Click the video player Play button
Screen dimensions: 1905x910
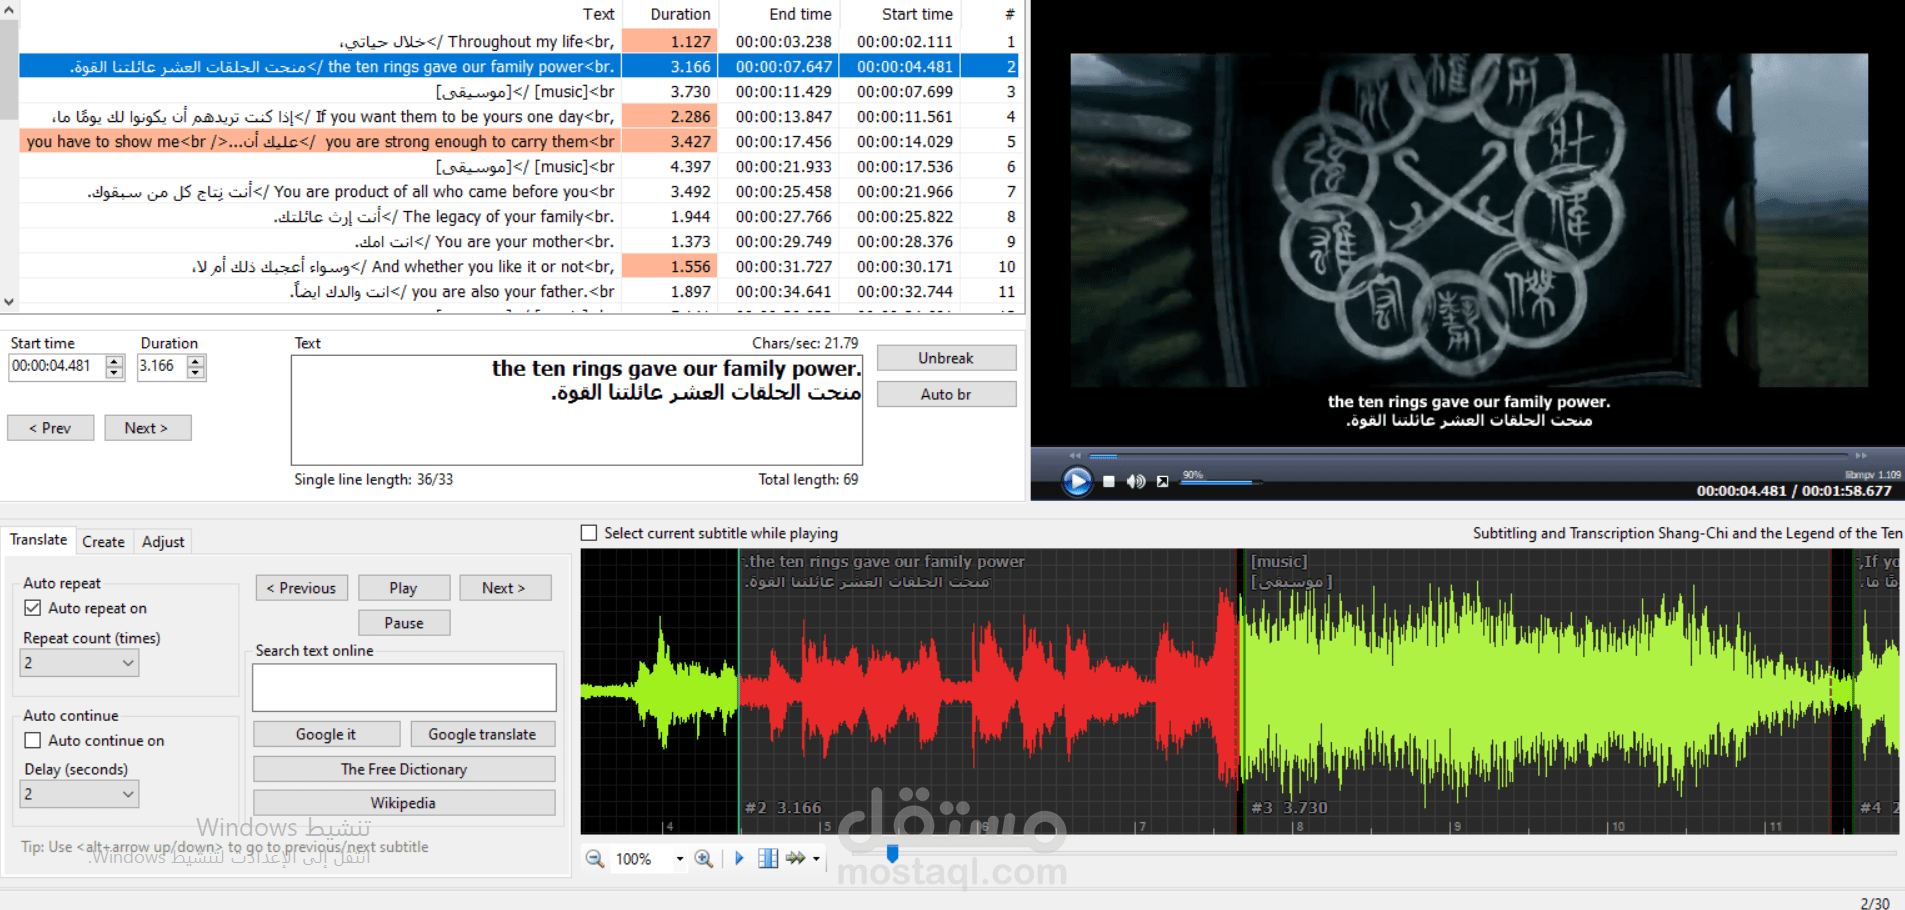tap(1077, 482)
